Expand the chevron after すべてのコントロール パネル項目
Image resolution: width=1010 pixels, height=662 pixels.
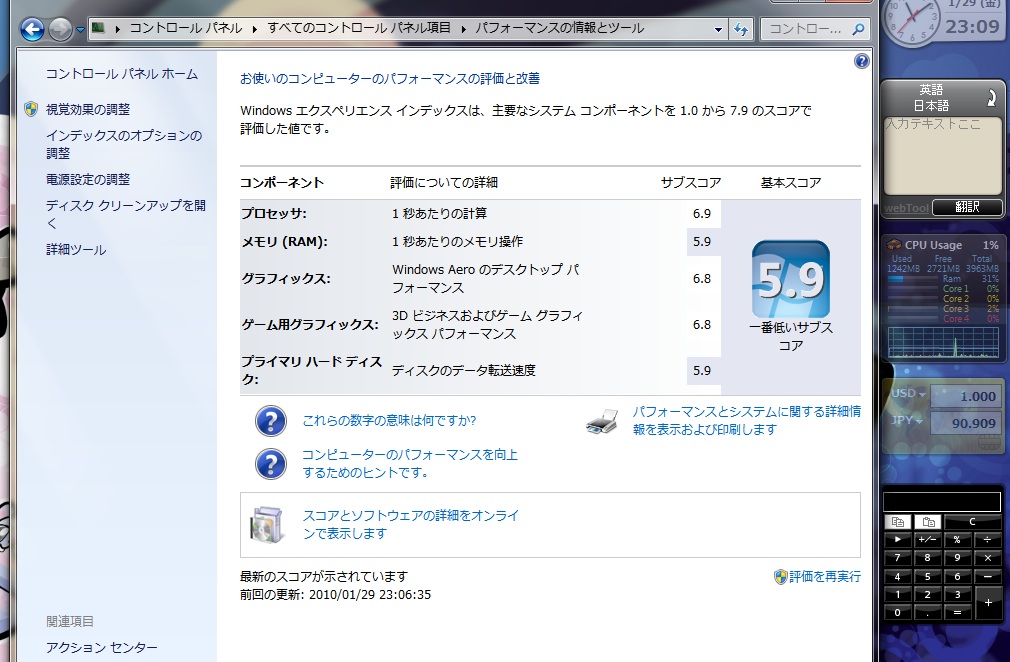click(463, 28)
